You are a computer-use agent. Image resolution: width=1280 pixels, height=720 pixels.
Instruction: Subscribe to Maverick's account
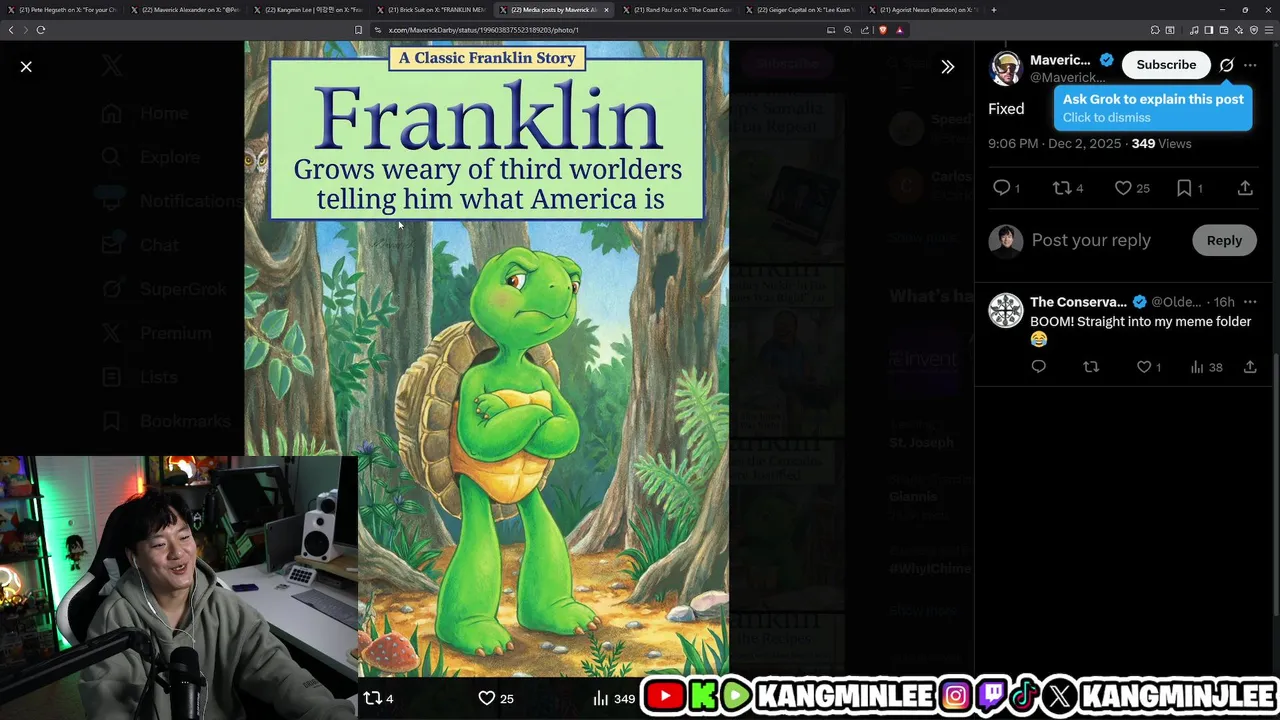pyautogui.click(x=1166, y=65)
